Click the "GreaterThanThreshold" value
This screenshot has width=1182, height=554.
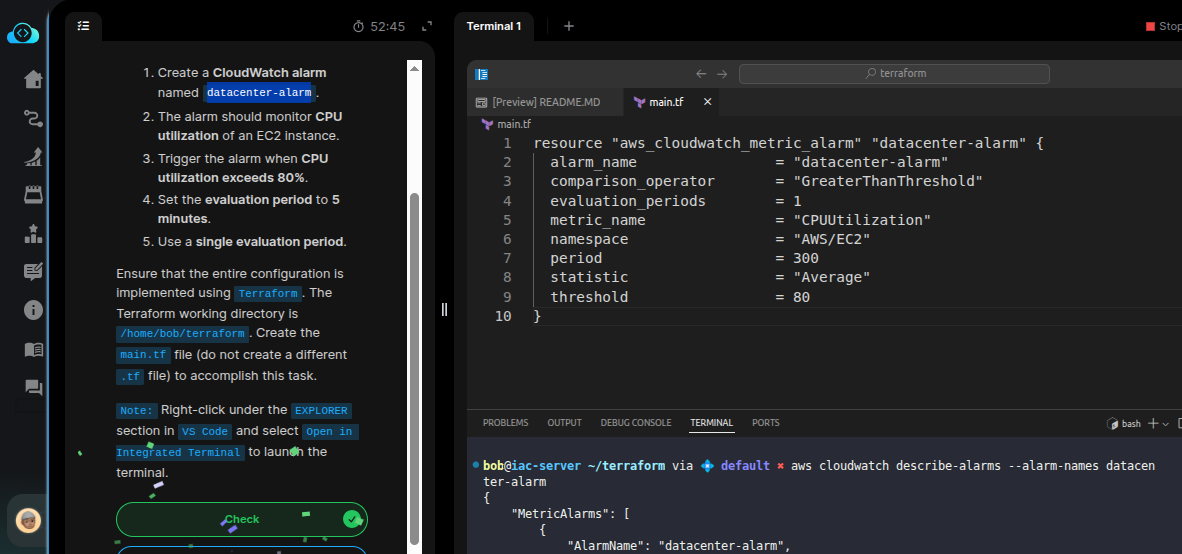click(888, 182)
